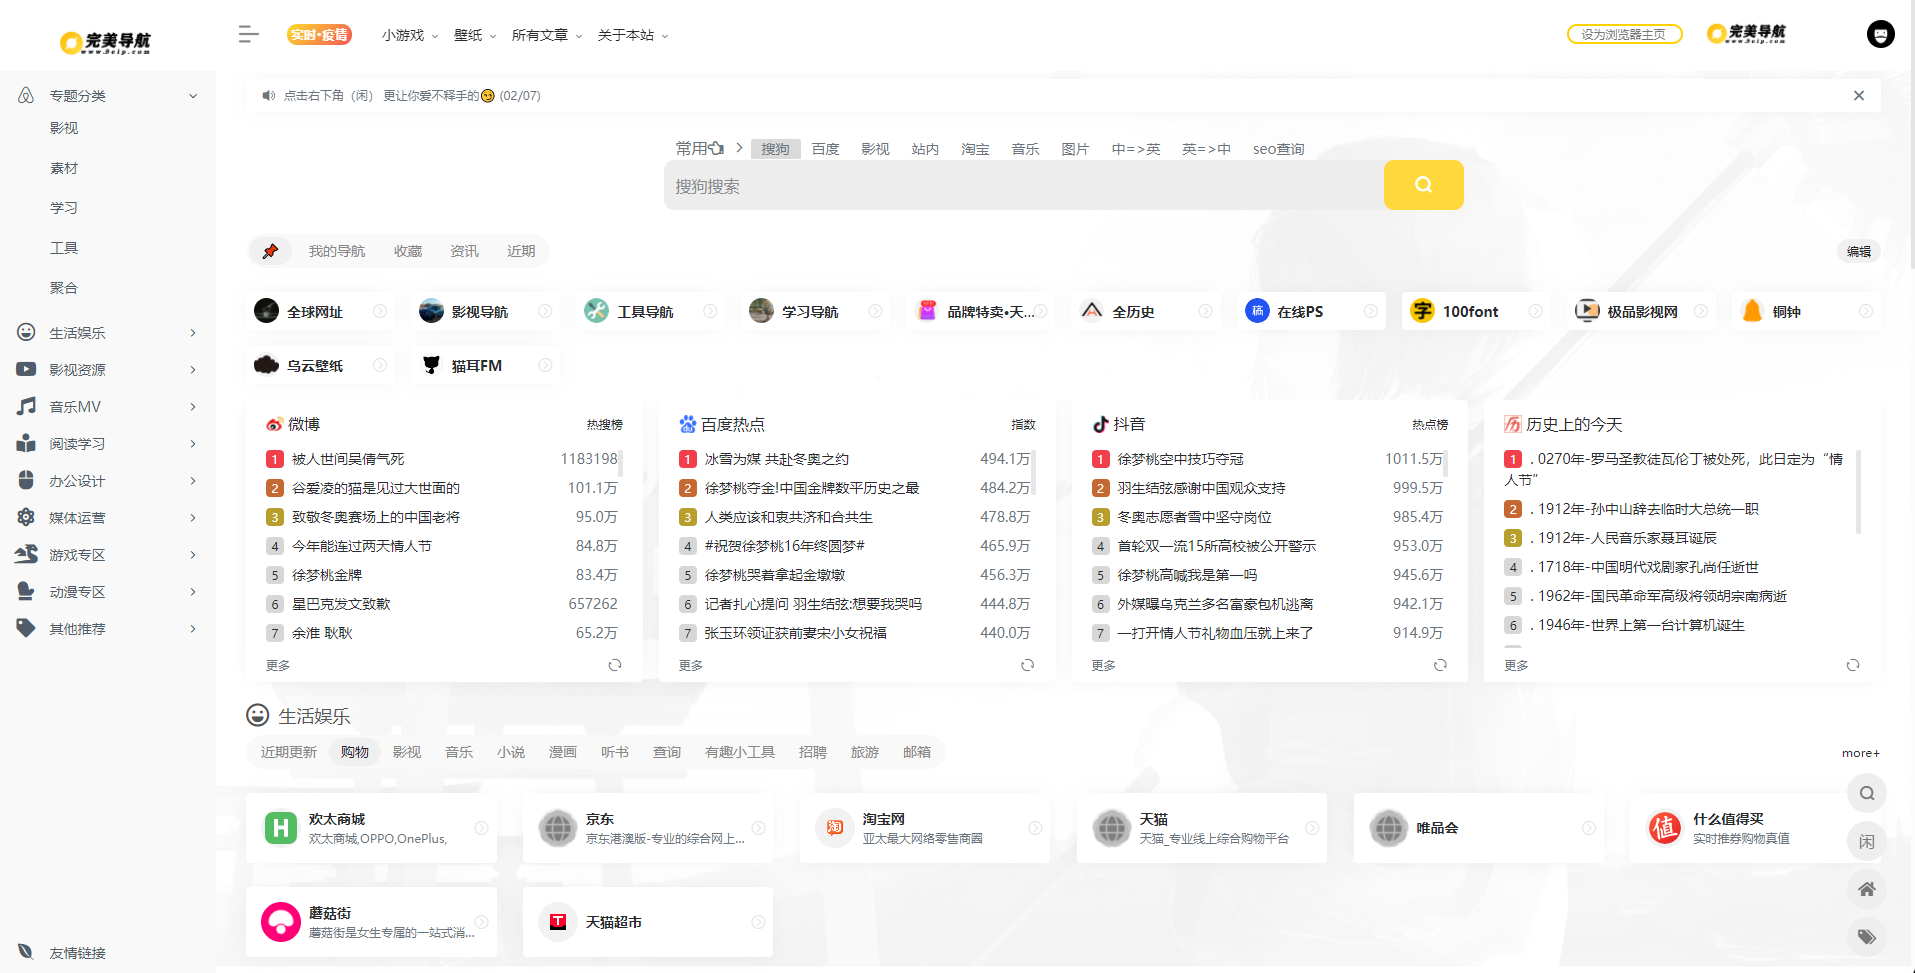Click the 编辑 button
The height and width of the screenshot is (973, 1915).
point(1859,251)
